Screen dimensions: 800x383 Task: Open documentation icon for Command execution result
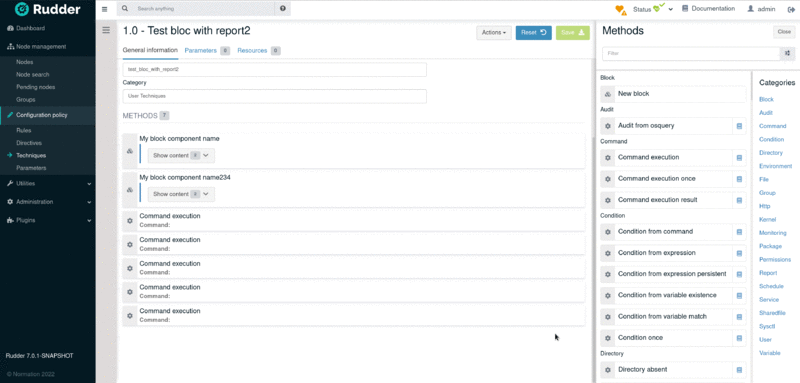tap(739, 200)
